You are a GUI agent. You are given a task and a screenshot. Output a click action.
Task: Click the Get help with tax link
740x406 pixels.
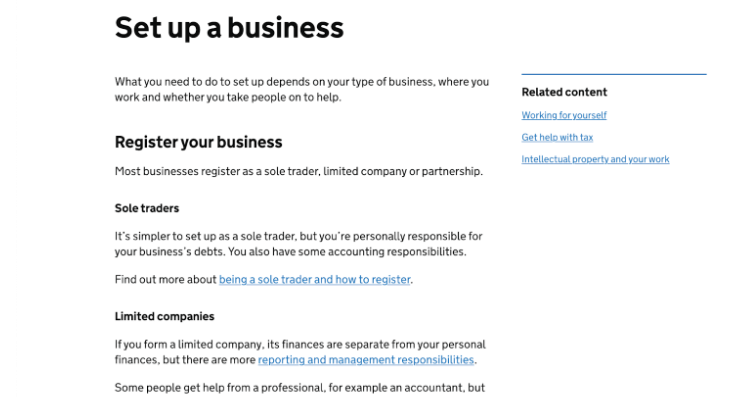pos(557,137)
